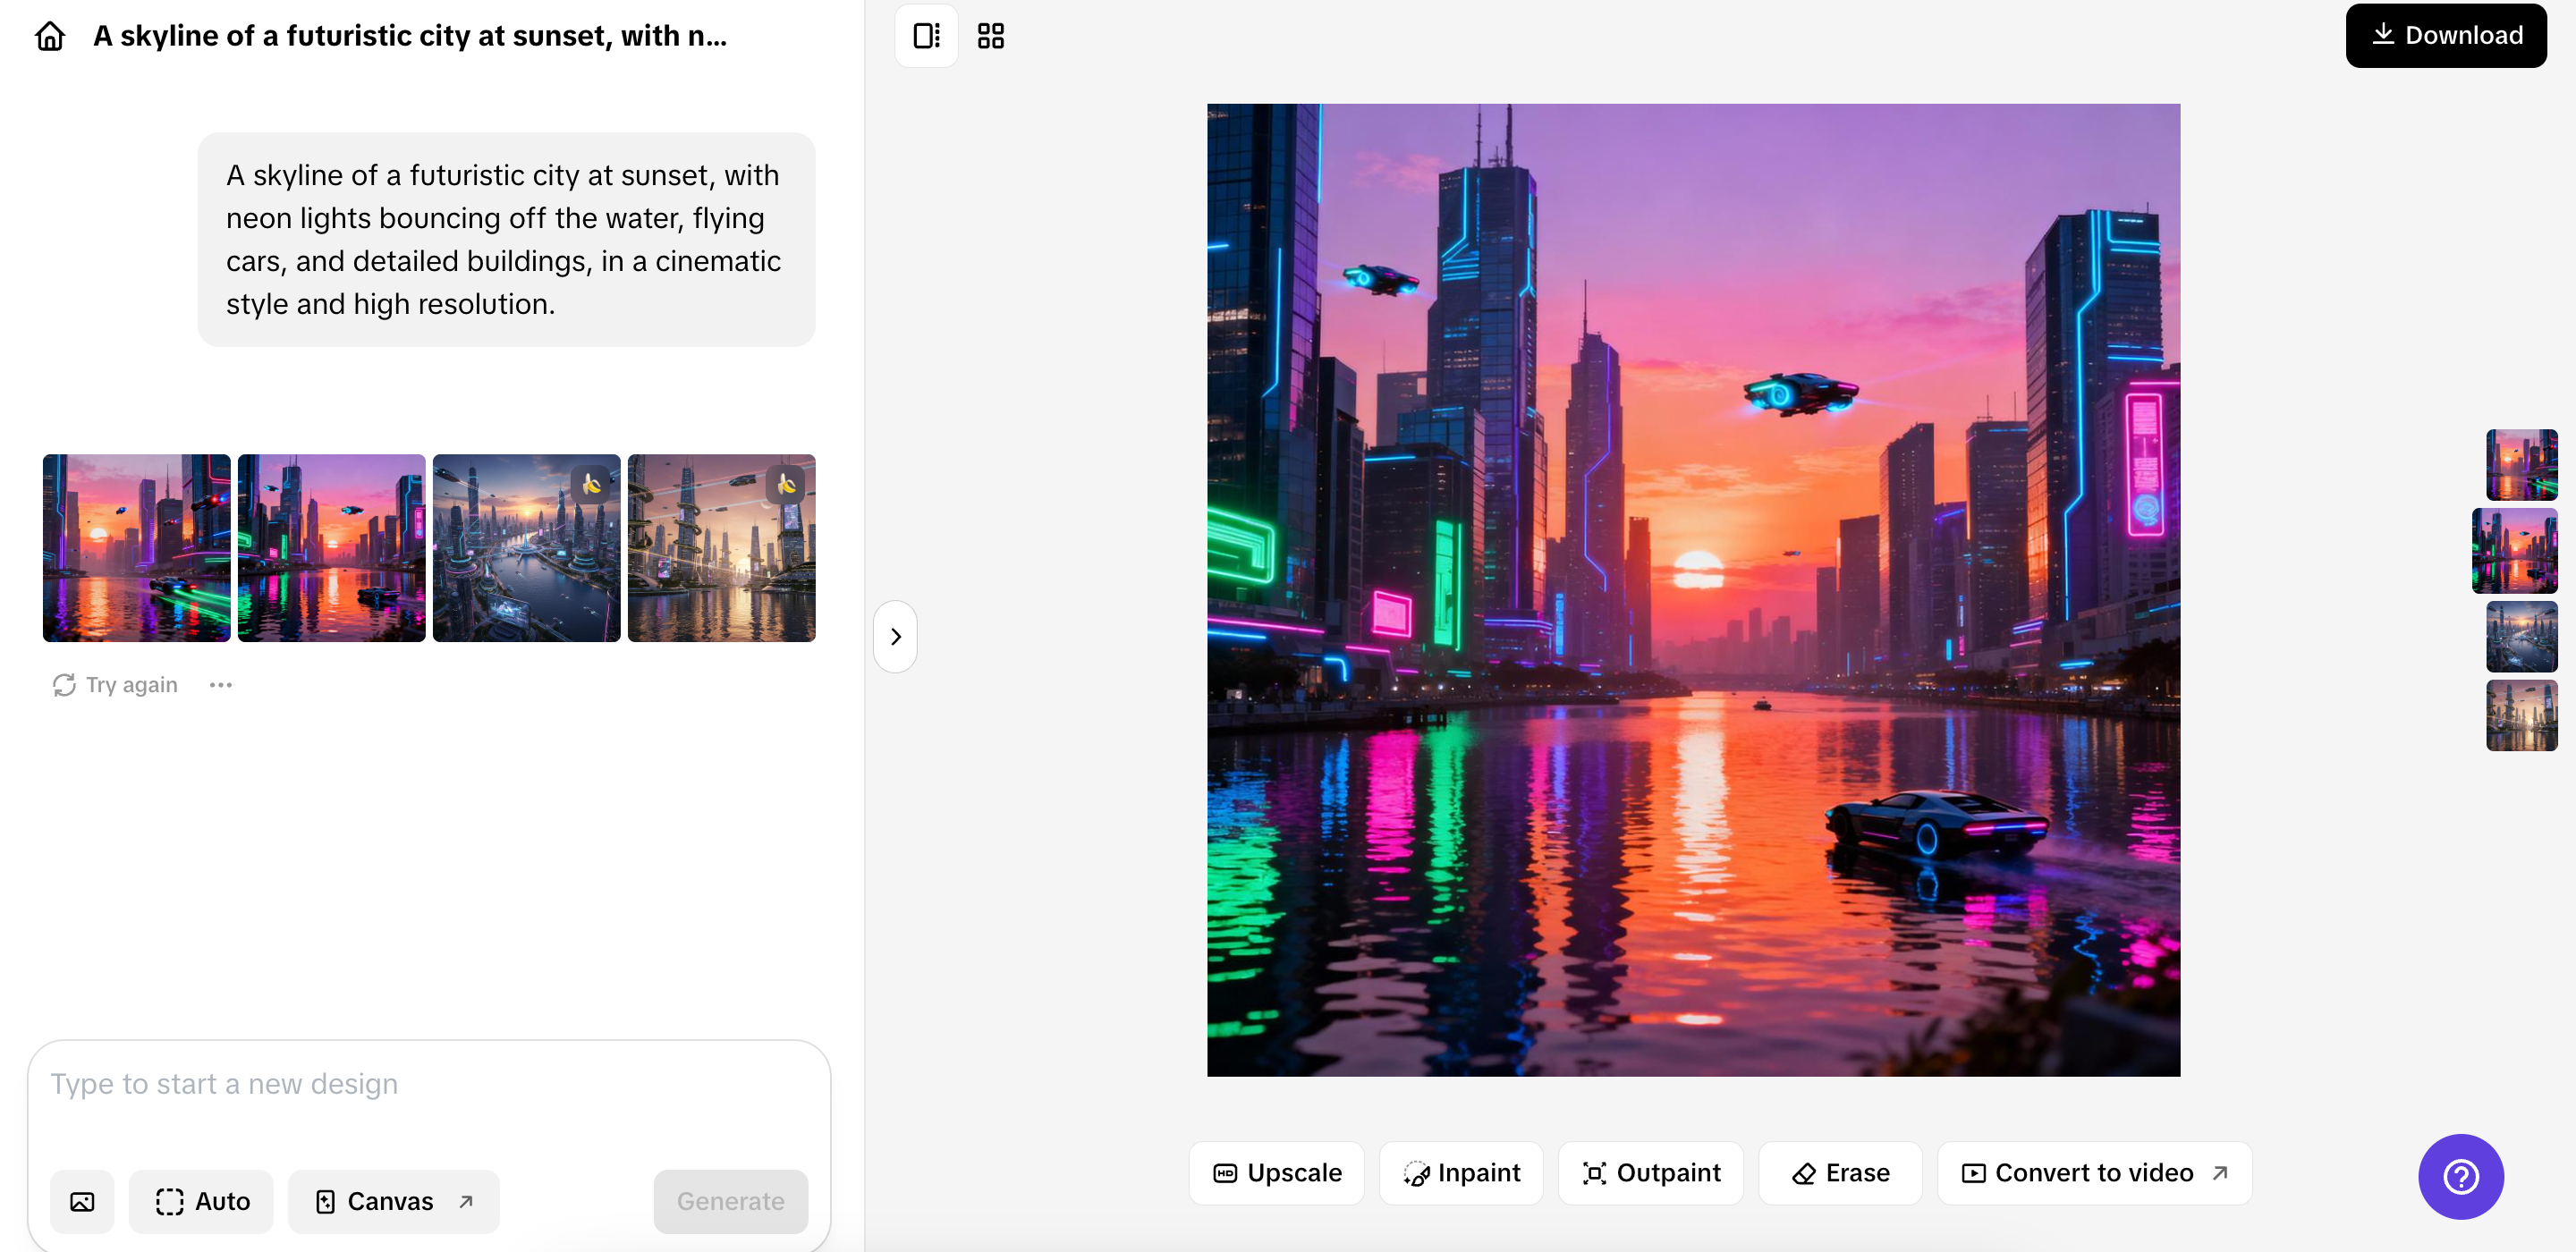Screen dimensions: 2576x1252
Task: Open the Inpaint tool
Action: tap(1461, 1172)
